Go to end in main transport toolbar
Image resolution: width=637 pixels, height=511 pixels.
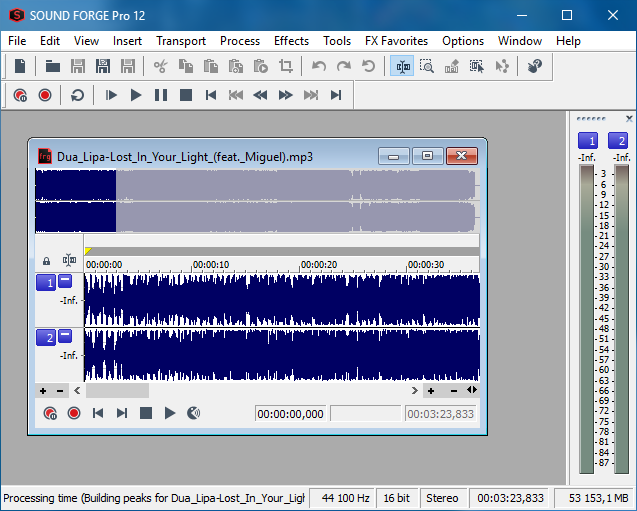[336, 95]
